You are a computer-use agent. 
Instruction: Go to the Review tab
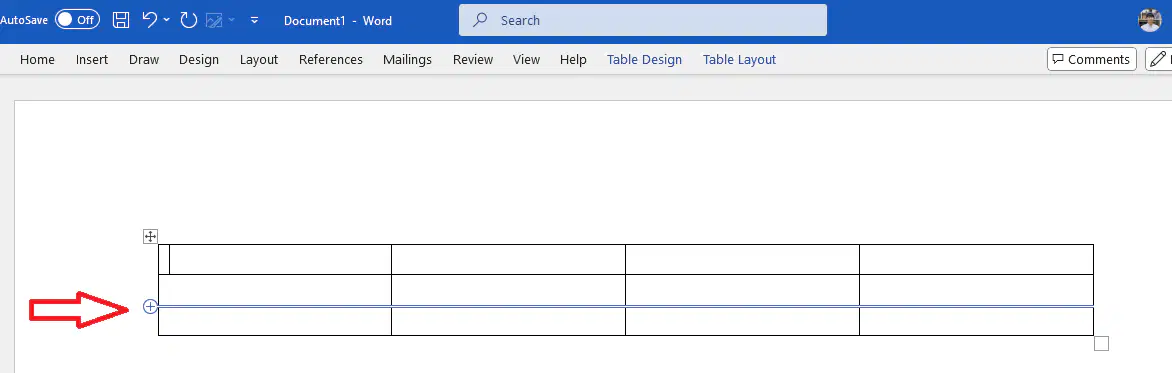473,60
